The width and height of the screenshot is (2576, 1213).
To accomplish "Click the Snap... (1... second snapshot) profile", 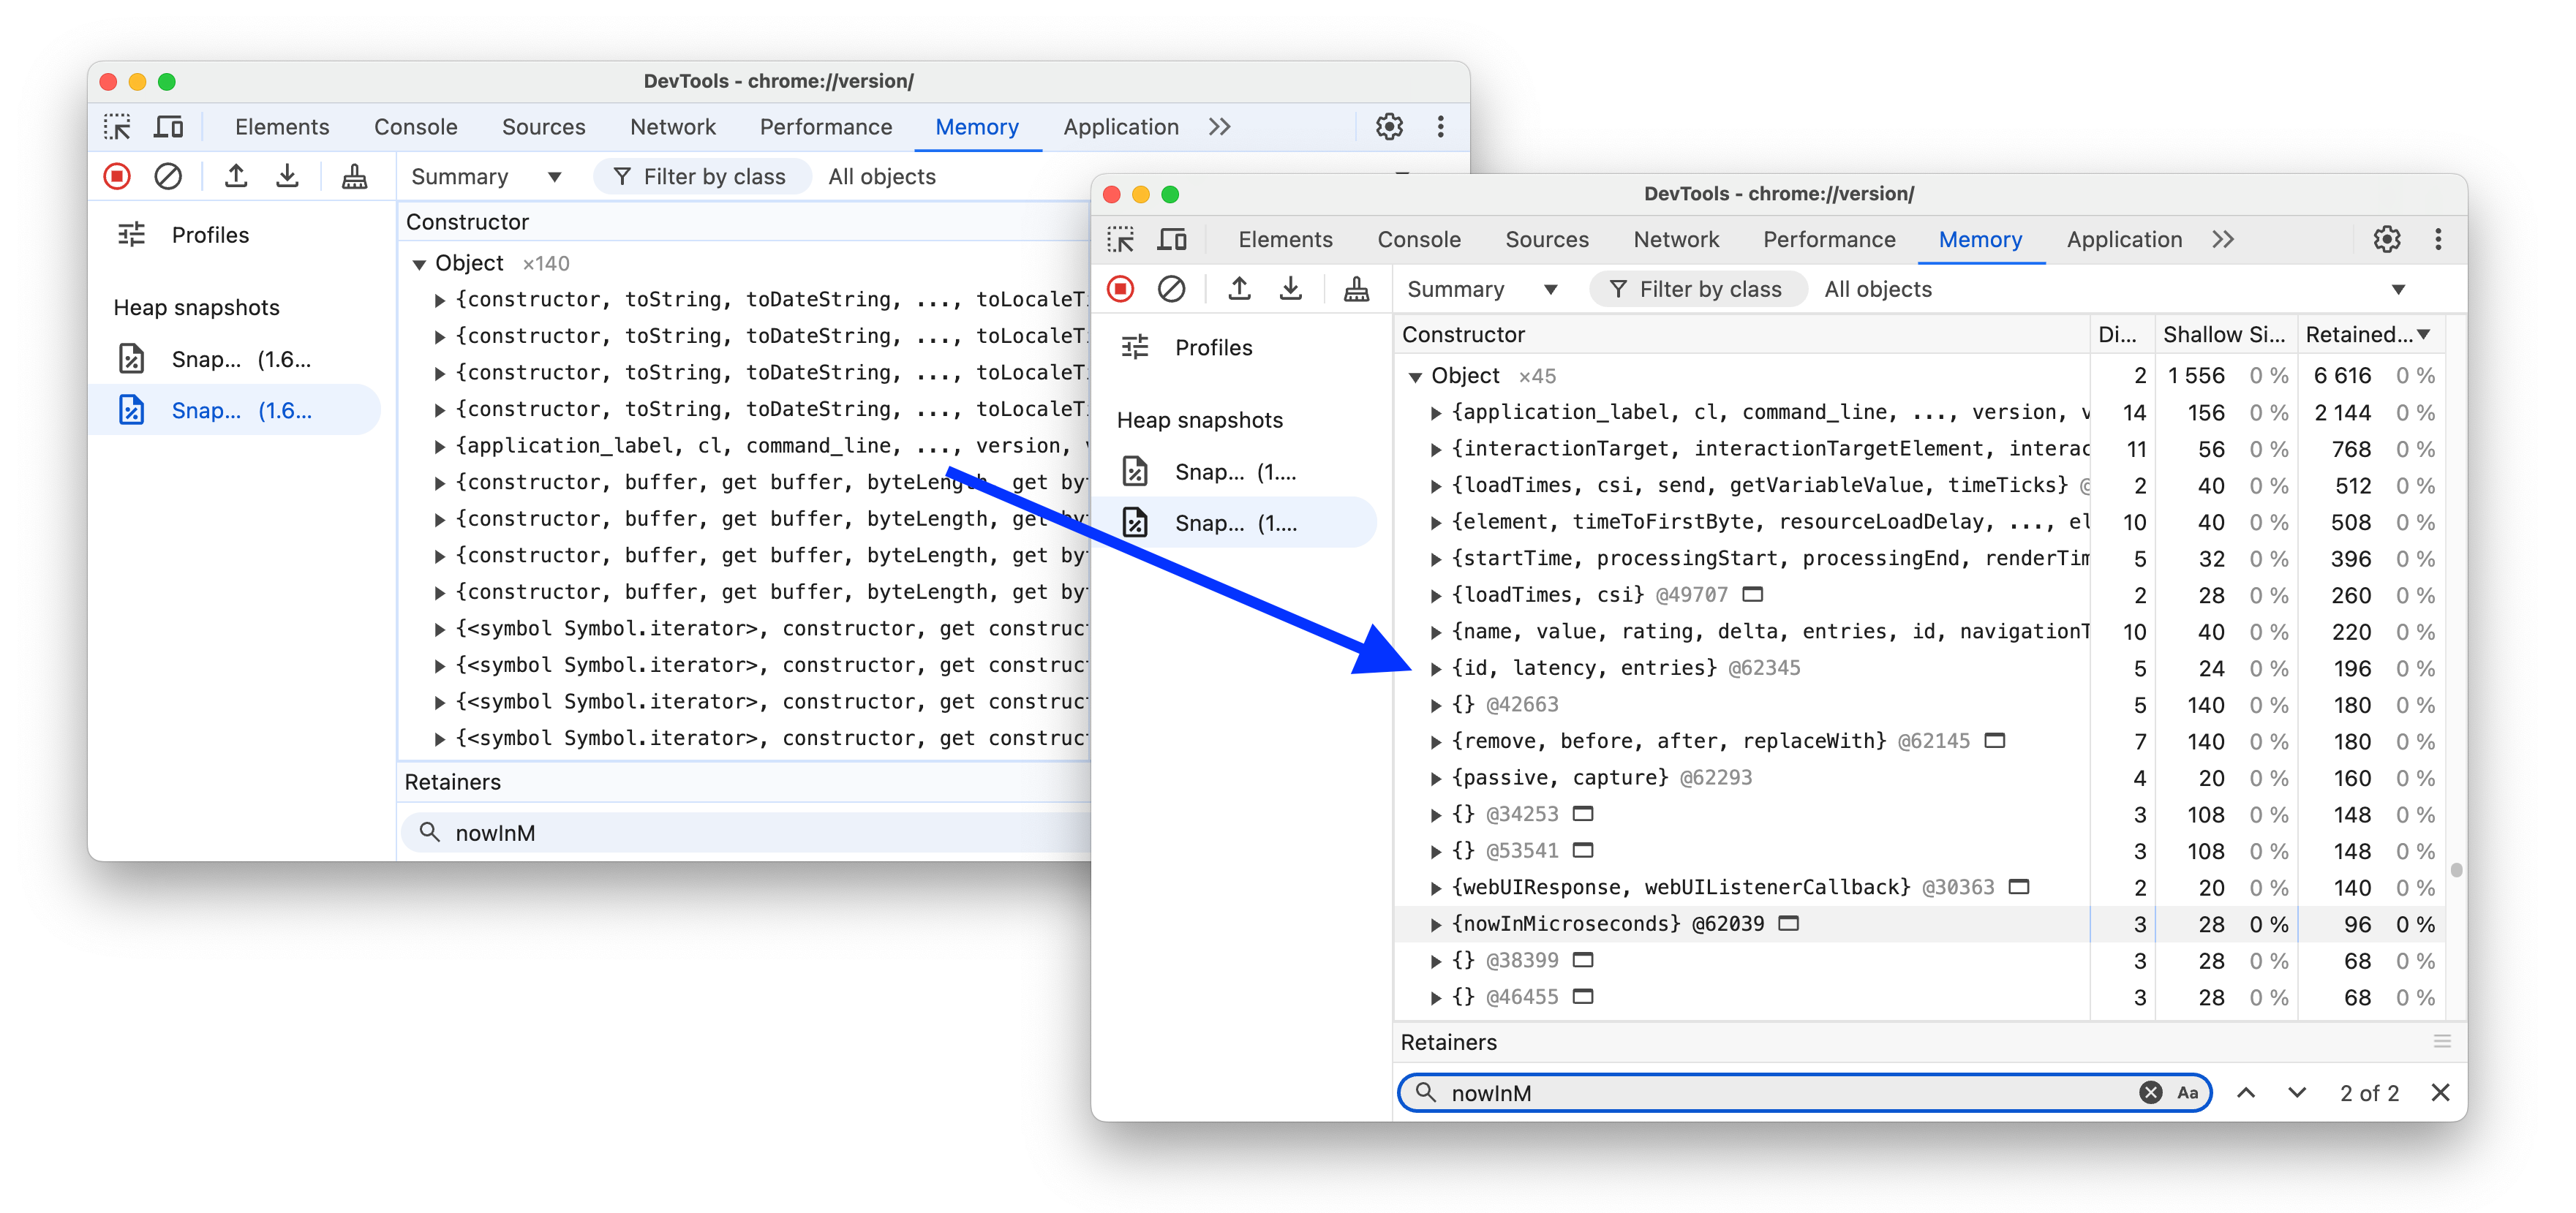I will pyautogui.click(x=1239, y=522).
